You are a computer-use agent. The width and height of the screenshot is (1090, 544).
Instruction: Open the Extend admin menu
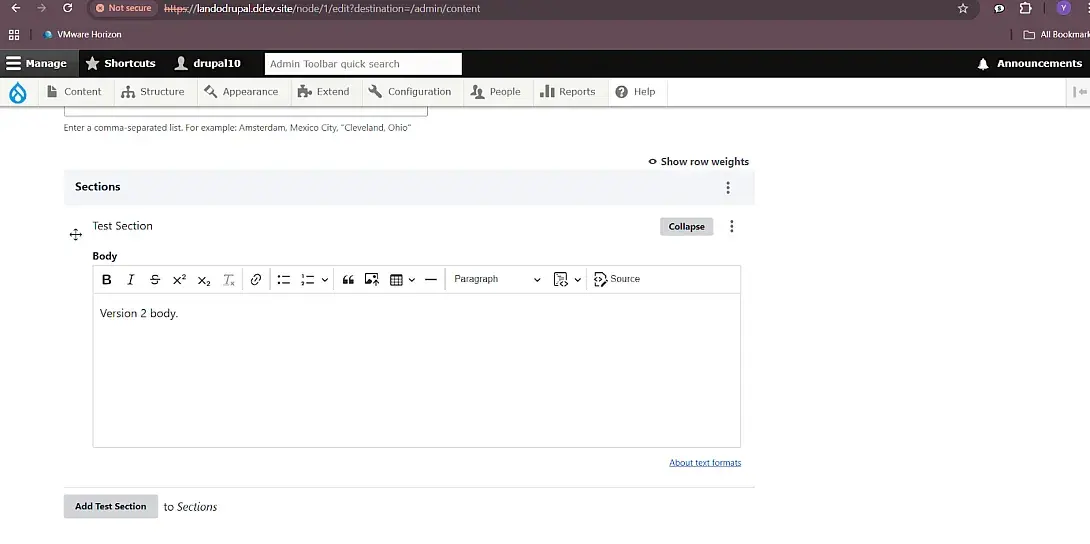click(x=323, y=92)
